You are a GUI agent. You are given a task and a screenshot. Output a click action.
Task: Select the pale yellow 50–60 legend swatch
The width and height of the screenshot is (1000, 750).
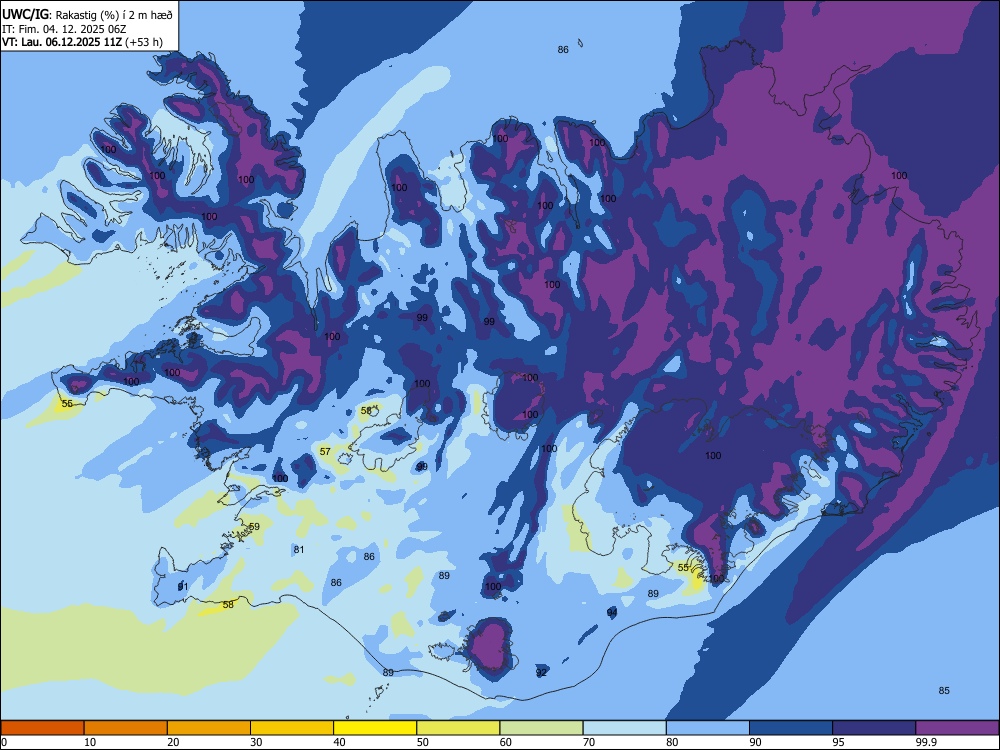point(458,728)
